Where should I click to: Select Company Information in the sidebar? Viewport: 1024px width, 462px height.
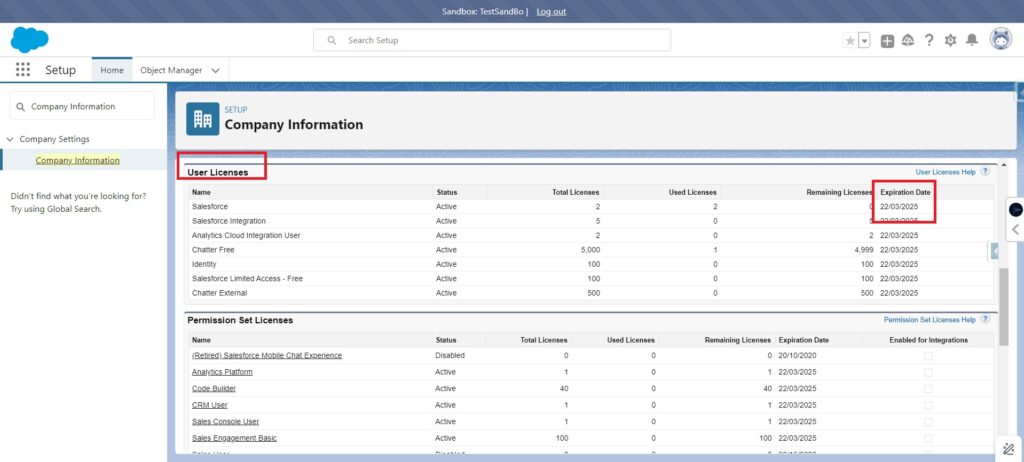pyautogui.click(x=77, y=160)
